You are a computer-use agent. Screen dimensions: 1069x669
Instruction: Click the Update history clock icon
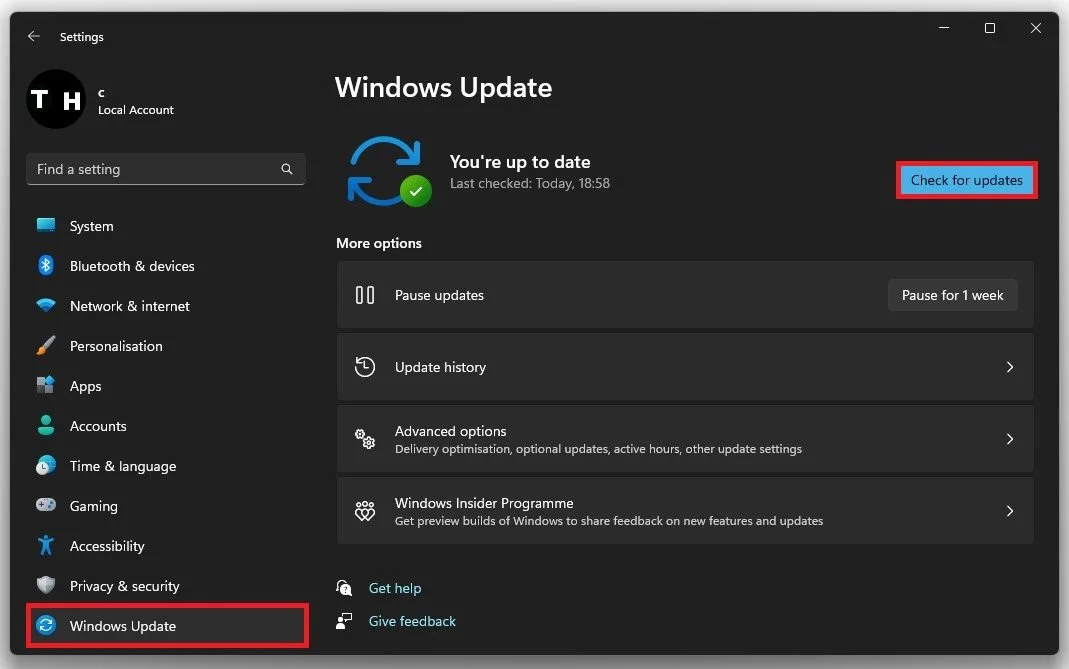pos(365,367)
